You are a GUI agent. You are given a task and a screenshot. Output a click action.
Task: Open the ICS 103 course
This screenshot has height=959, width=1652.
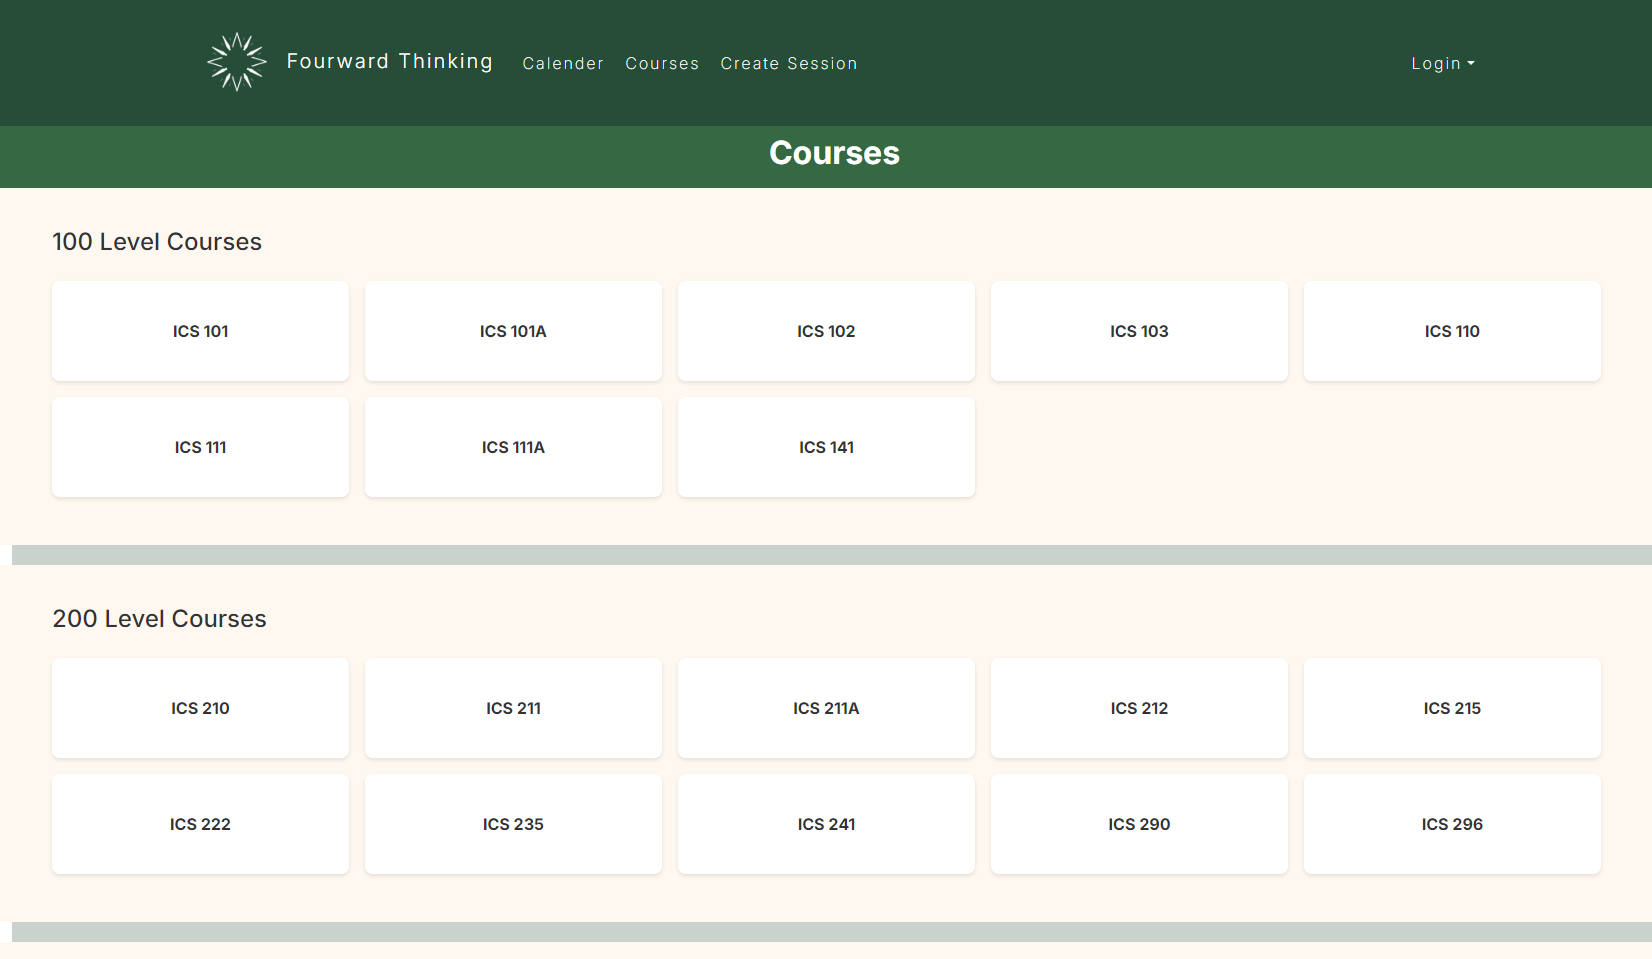(x=1139, y=331)
